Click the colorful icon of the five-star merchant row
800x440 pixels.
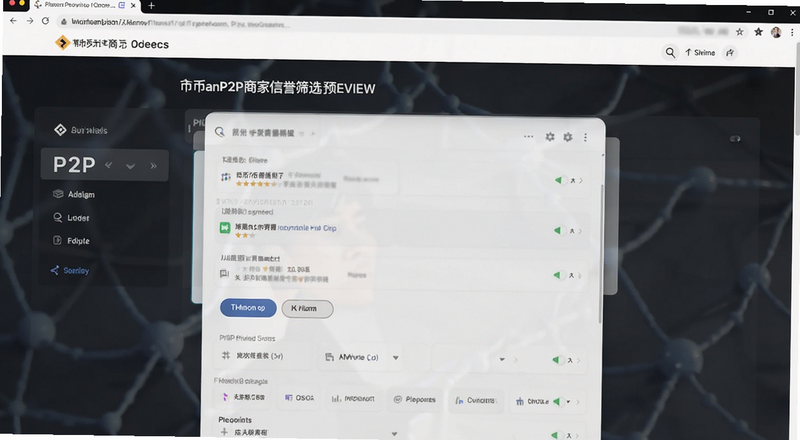coord(226,177)
